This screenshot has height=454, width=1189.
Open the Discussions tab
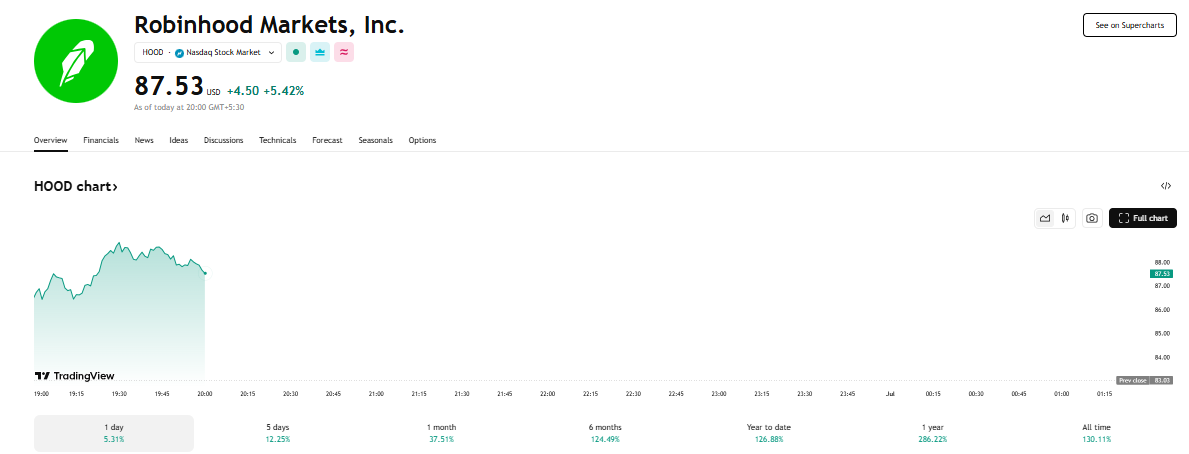[224, 140]
